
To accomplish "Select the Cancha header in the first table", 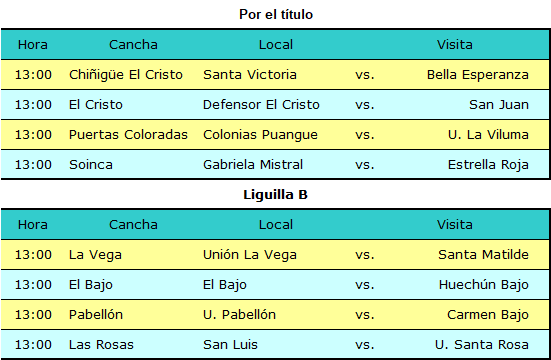I will [133, 45].
